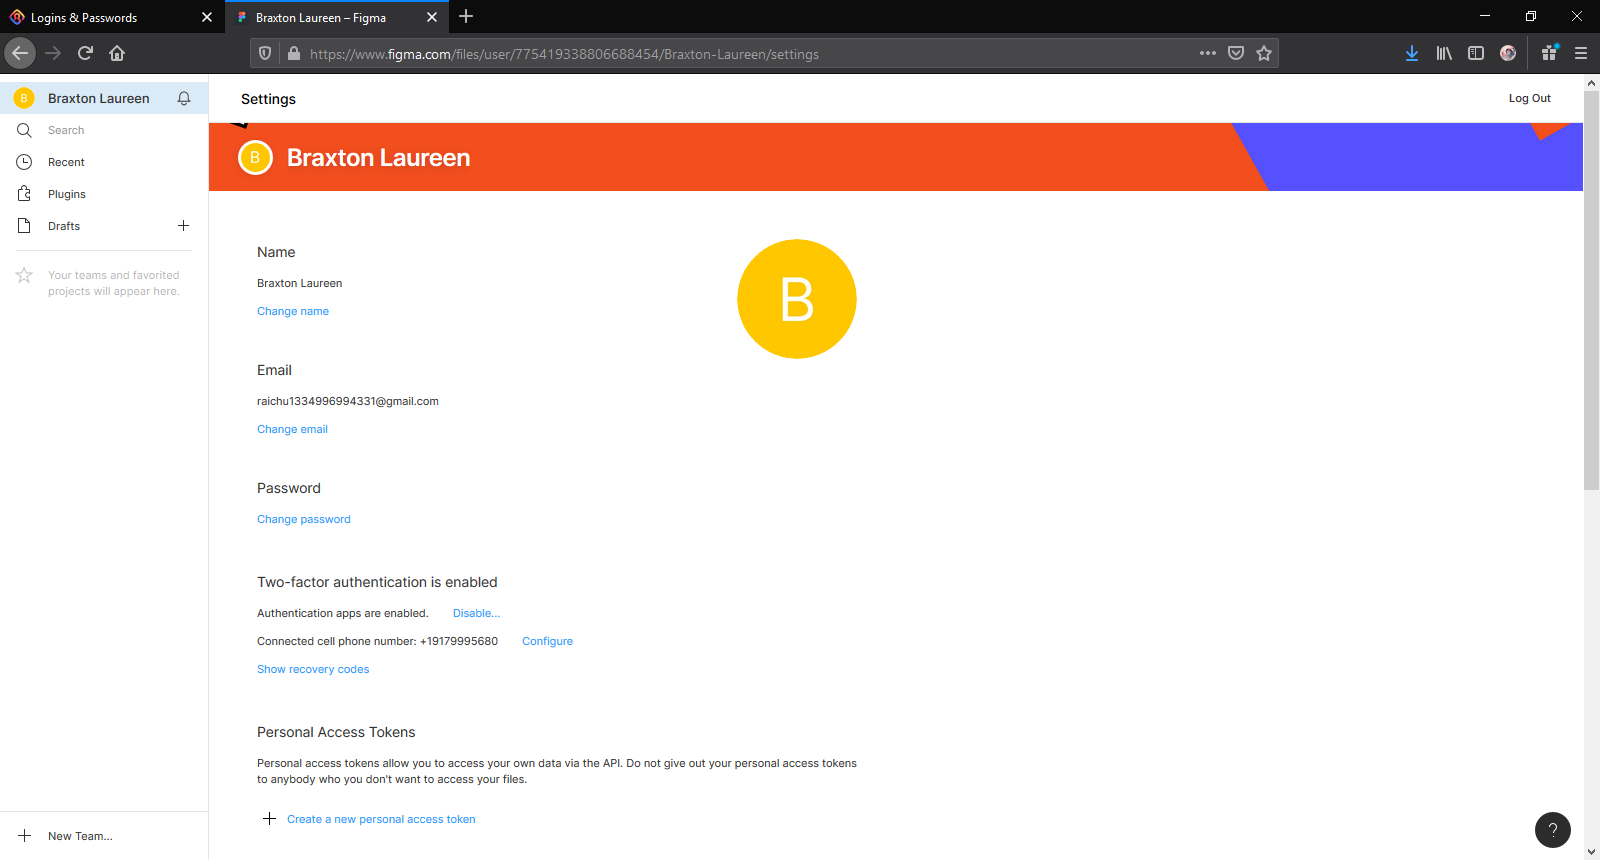Create a new personal access token

[381, 819]
